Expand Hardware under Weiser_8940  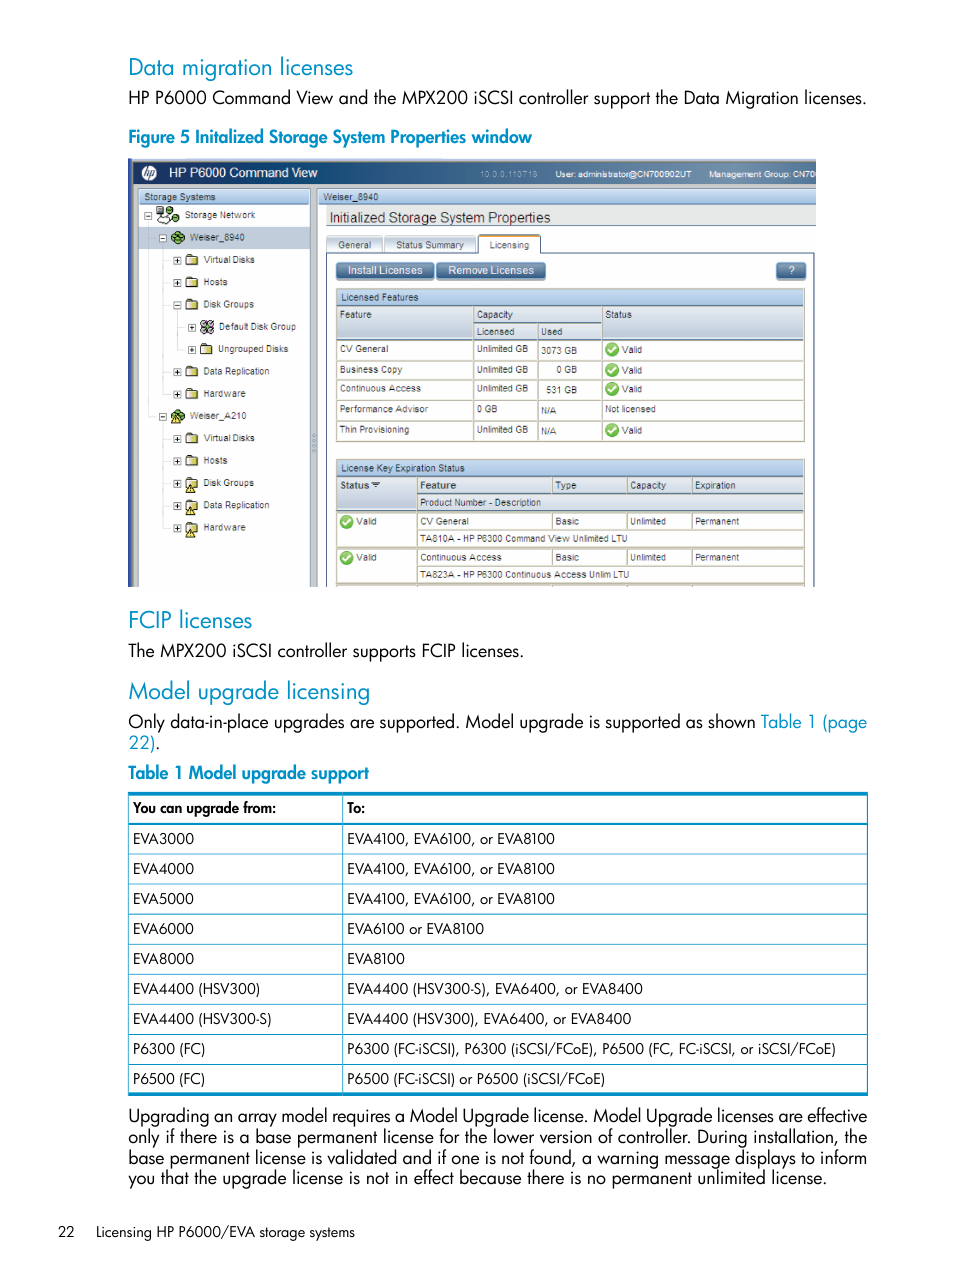[177, 394]
